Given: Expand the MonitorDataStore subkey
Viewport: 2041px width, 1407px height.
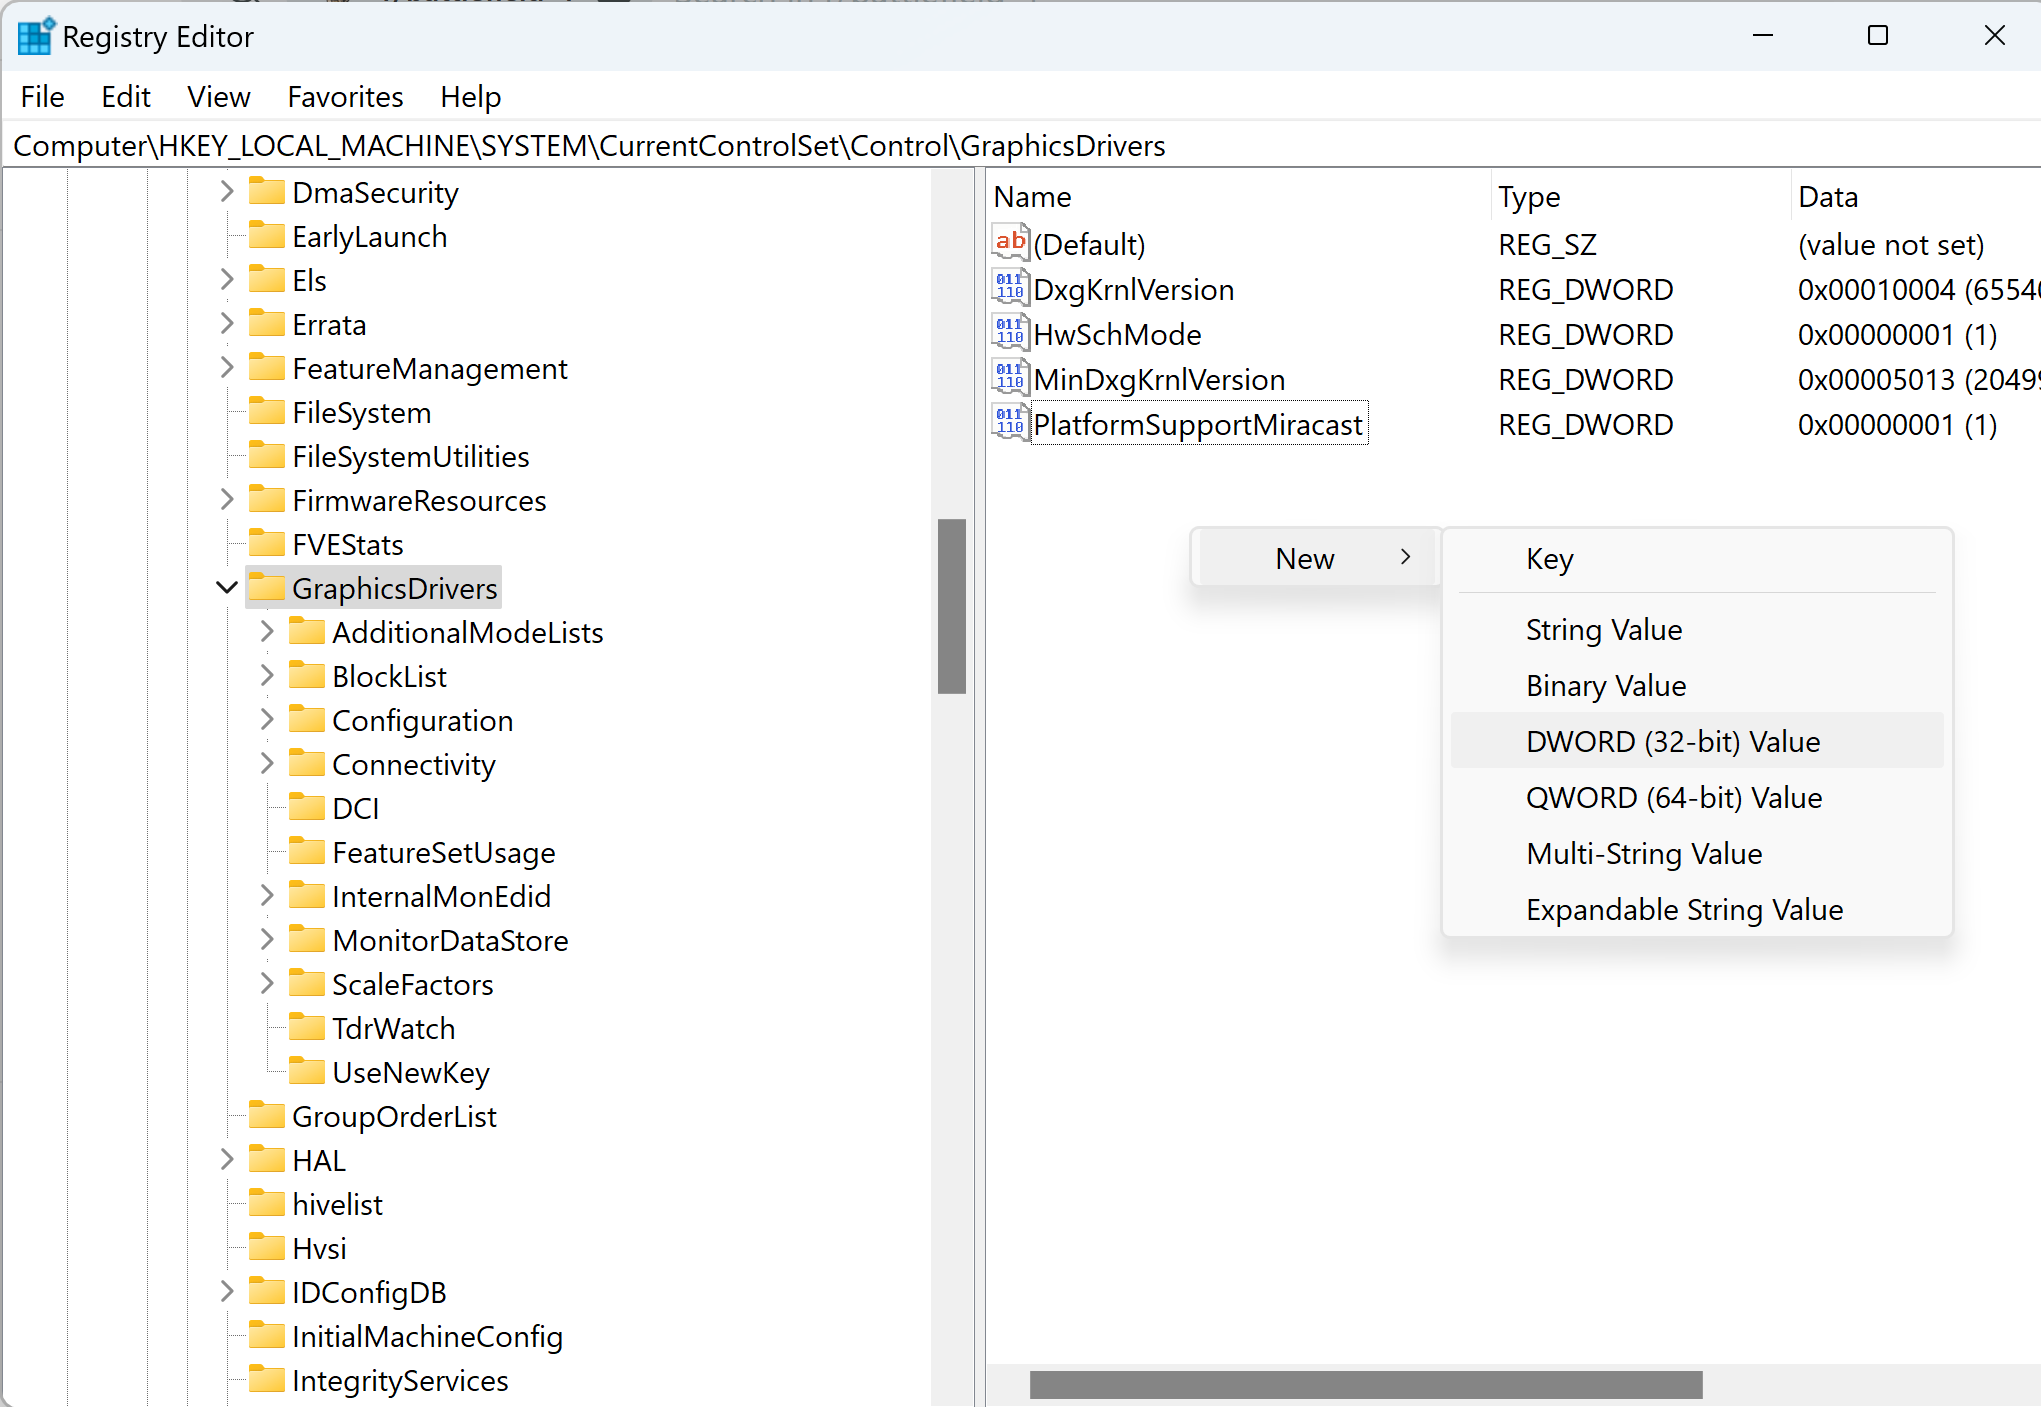Looking at the screenshot, I should point(267,939).
